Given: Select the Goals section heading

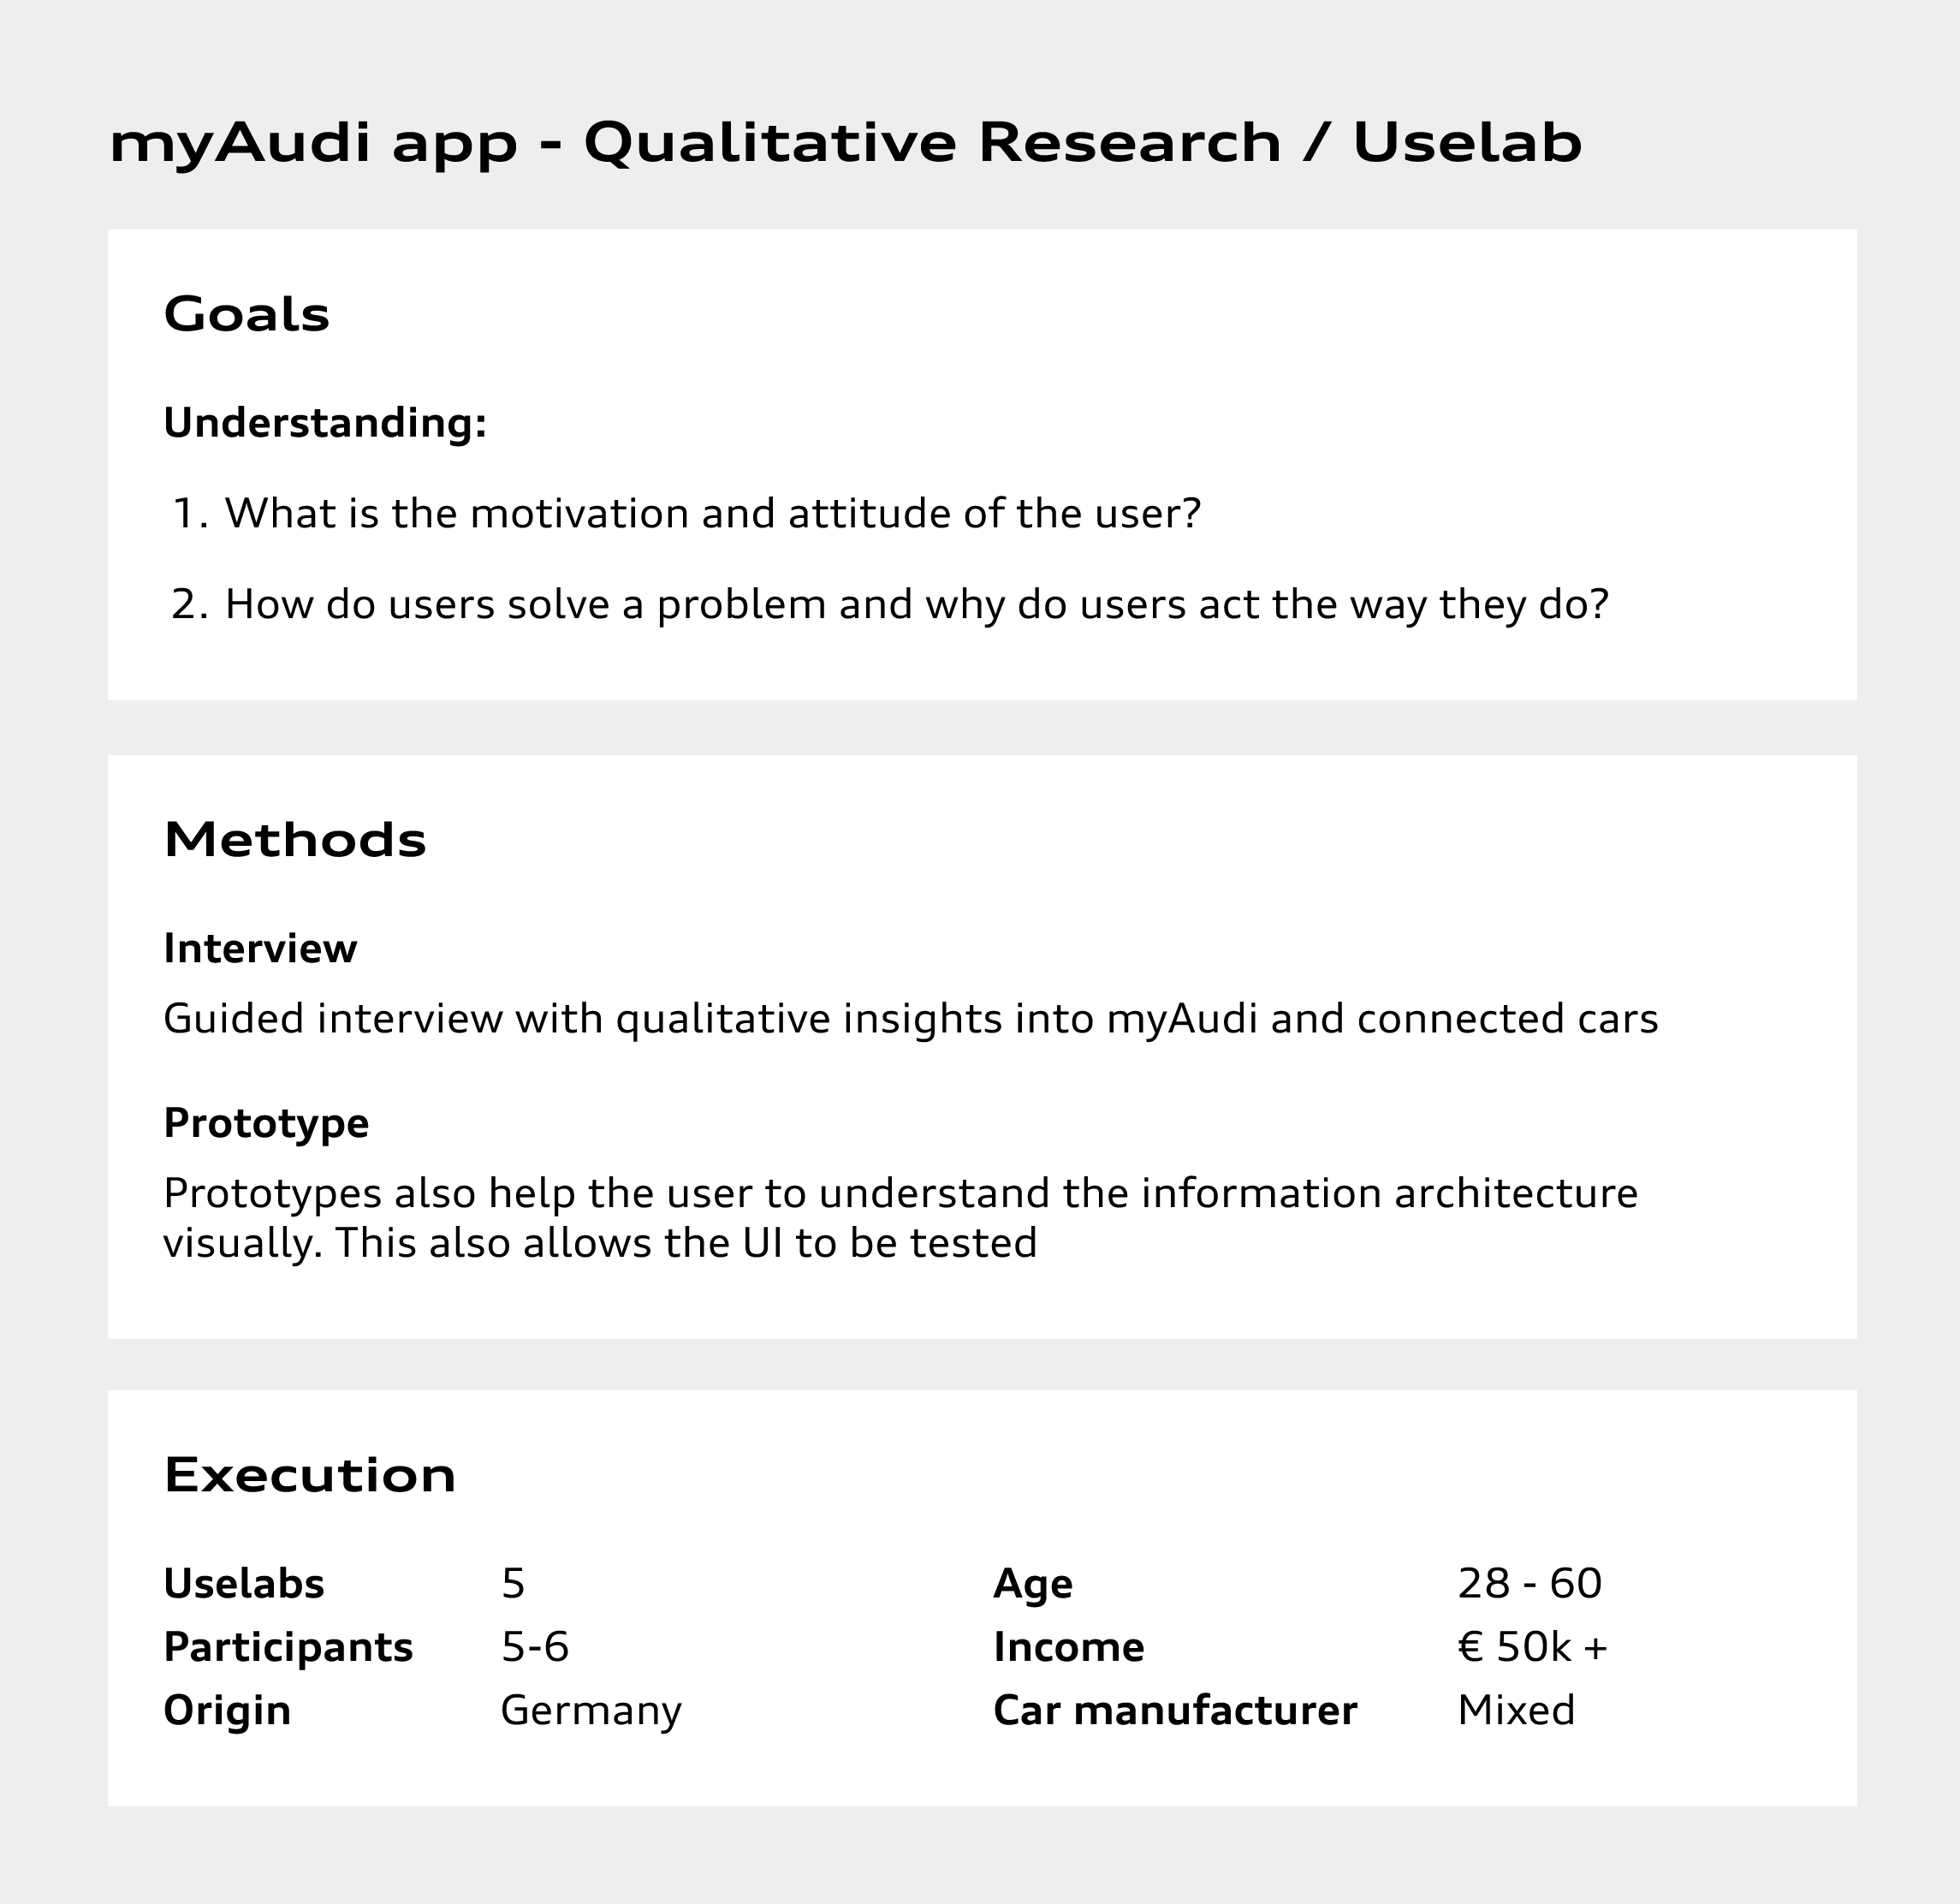Looking at the screenshot, I should pos(246,314).
